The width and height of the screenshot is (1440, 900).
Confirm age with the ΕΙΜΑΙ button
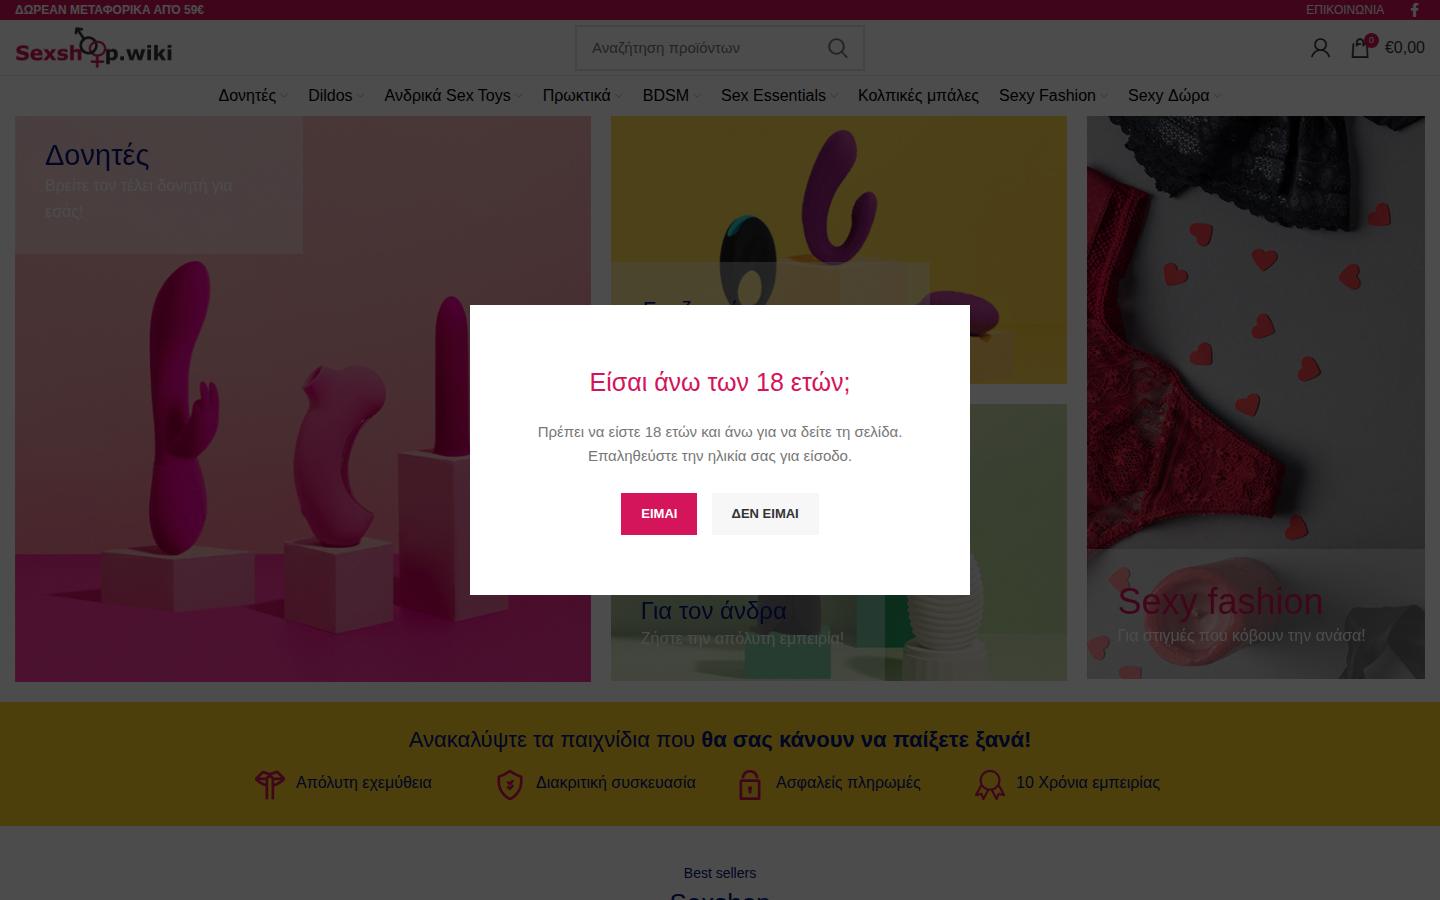[658, 513]
